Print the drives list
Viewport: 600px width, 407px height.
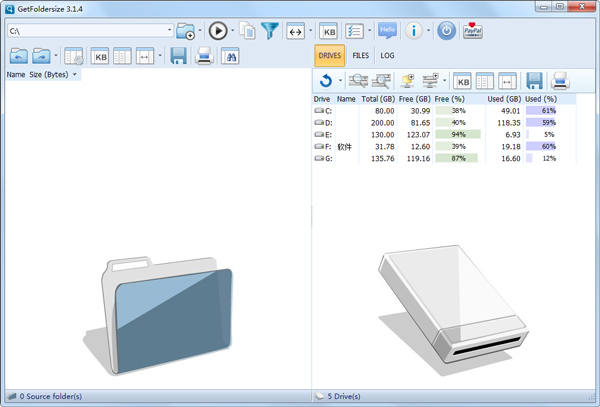click(560, 81)
